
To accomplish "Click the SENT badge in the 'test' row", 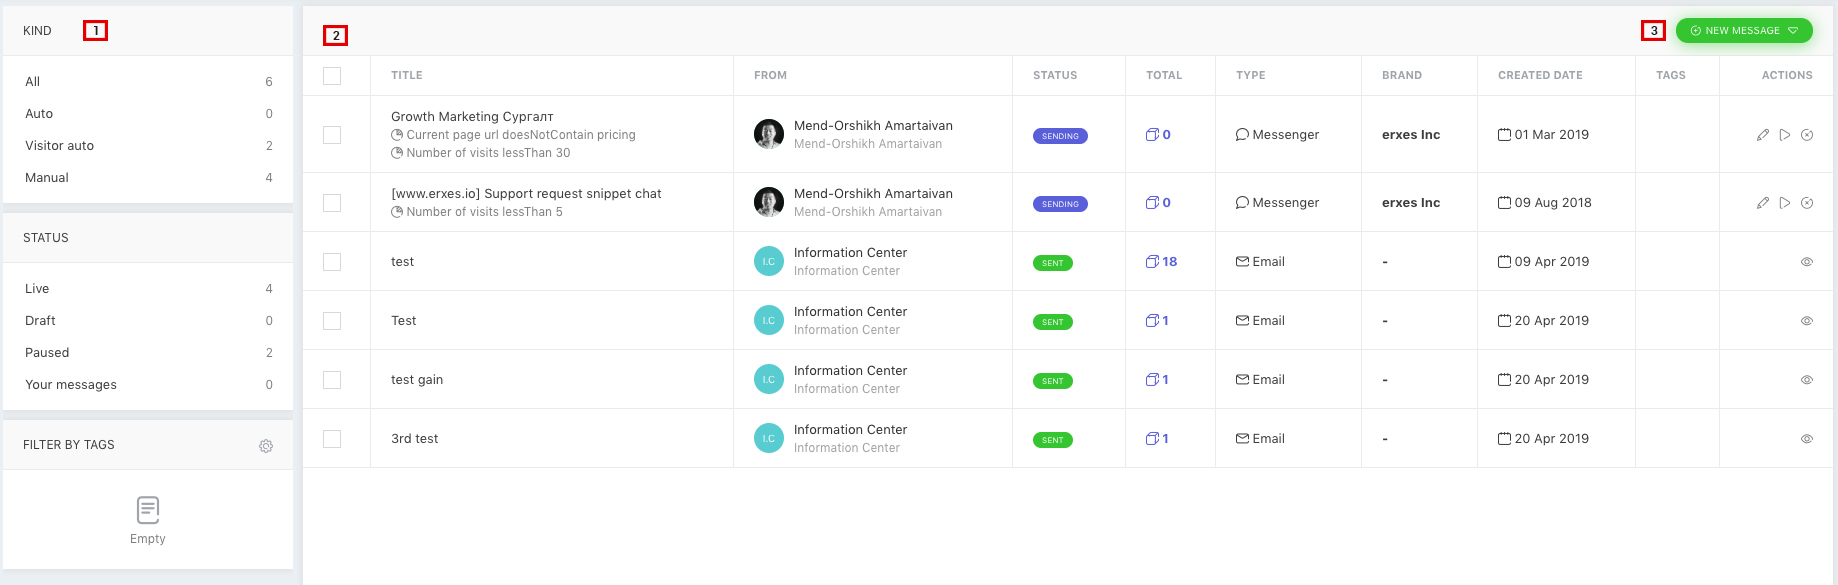I will point(1053,263).
